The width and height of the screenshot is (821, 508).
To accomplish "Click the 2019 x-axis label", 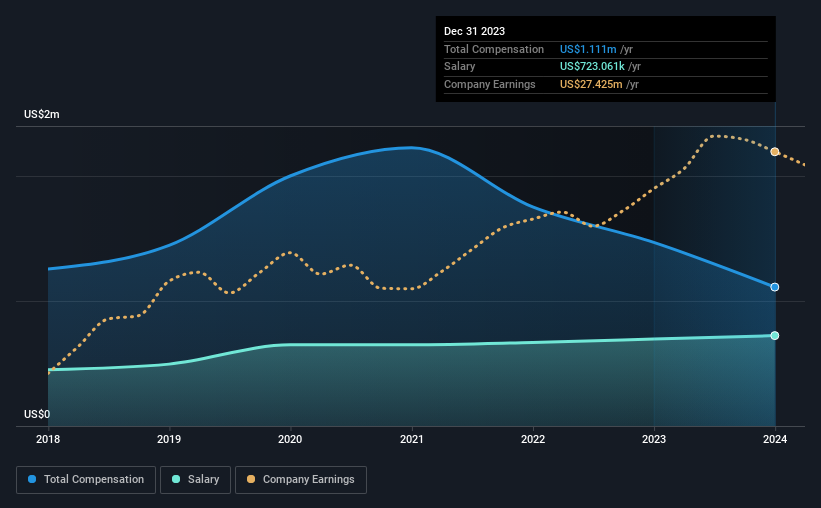I will click(x=169, y=439).
